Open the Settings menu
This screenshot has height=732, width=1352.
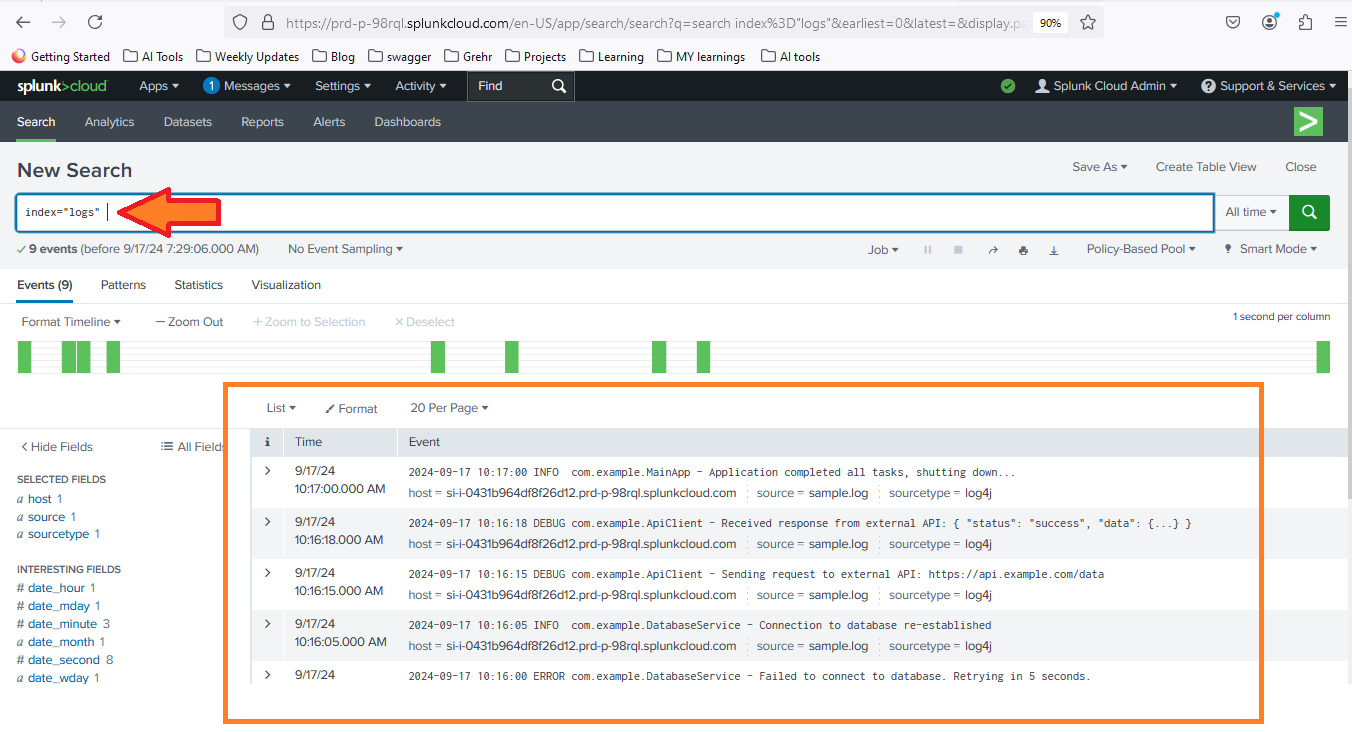pos(343,86)
